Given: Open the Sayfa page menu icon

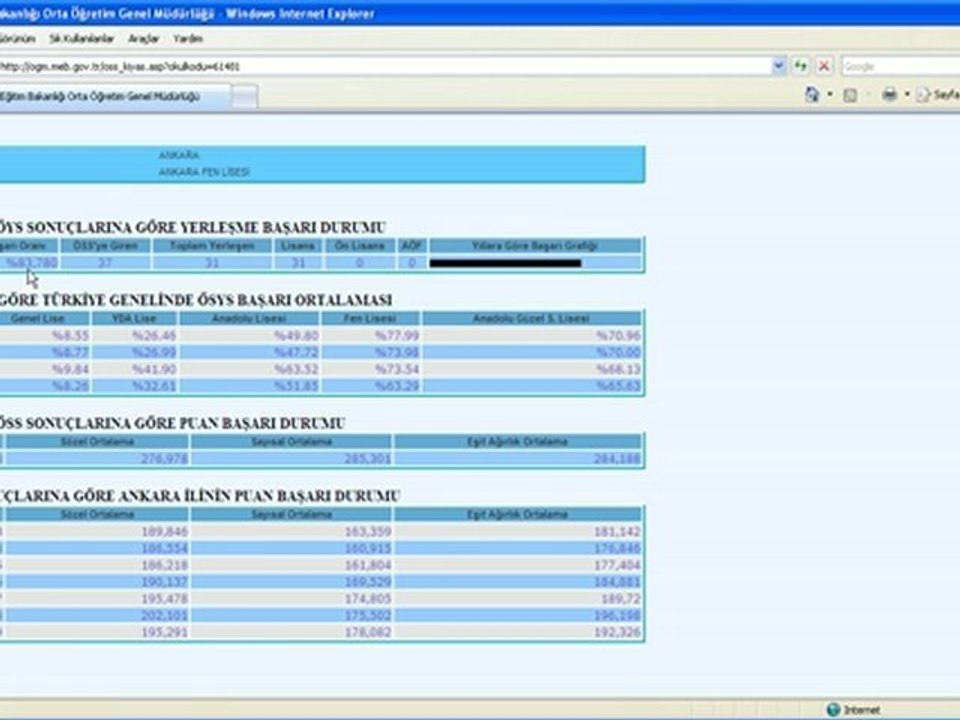Looking at the screenshot, I should 923,95.
